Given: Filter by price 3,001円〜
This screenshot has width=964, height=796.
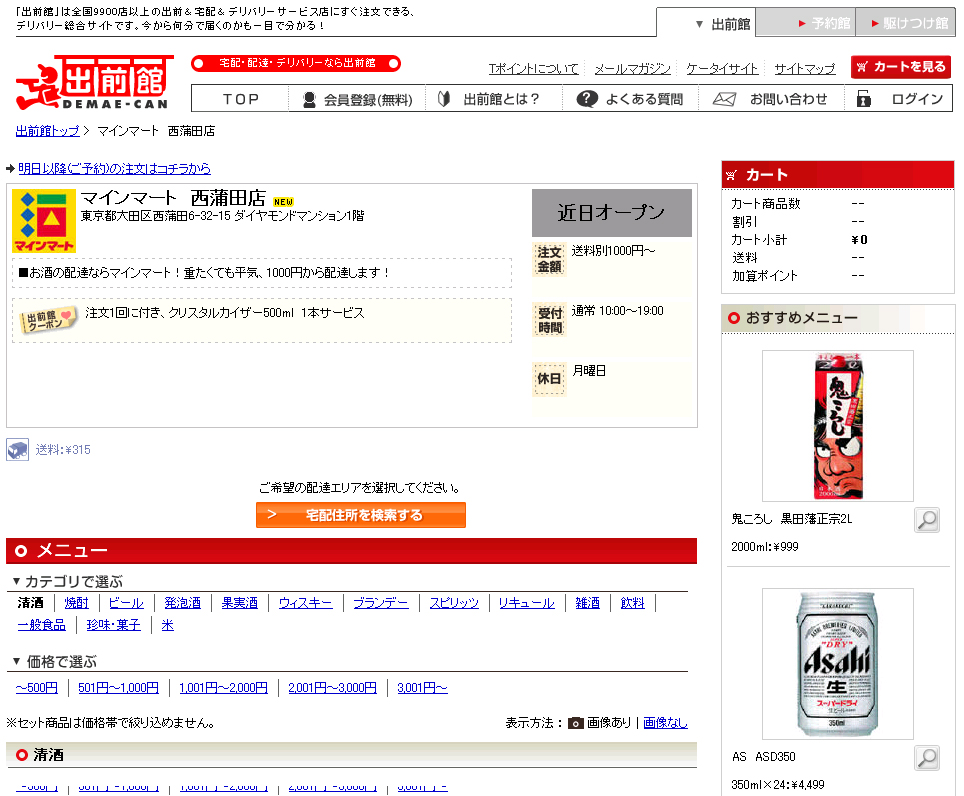Looking at the screenshot, I should (x=422, y=688).
